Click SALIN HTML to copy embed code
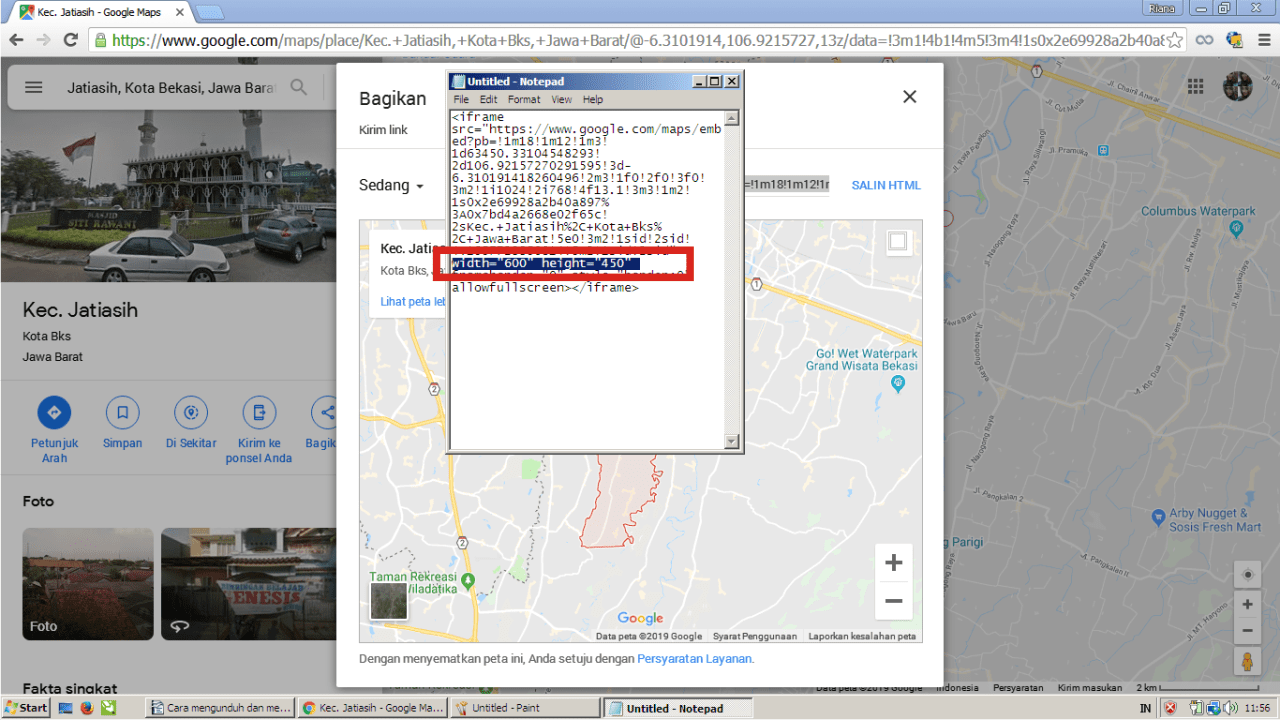This screenshot has width=1280, height=720. tap(886, 185)
